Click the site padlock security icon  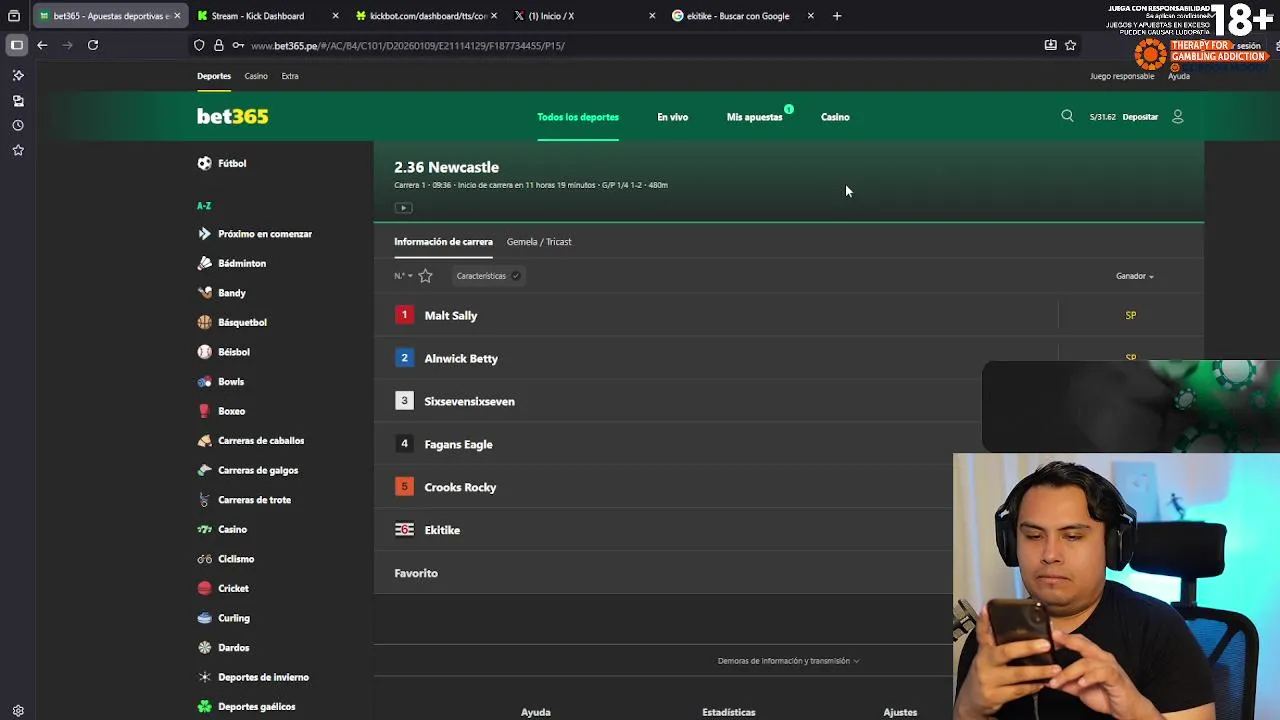point(219,45)
